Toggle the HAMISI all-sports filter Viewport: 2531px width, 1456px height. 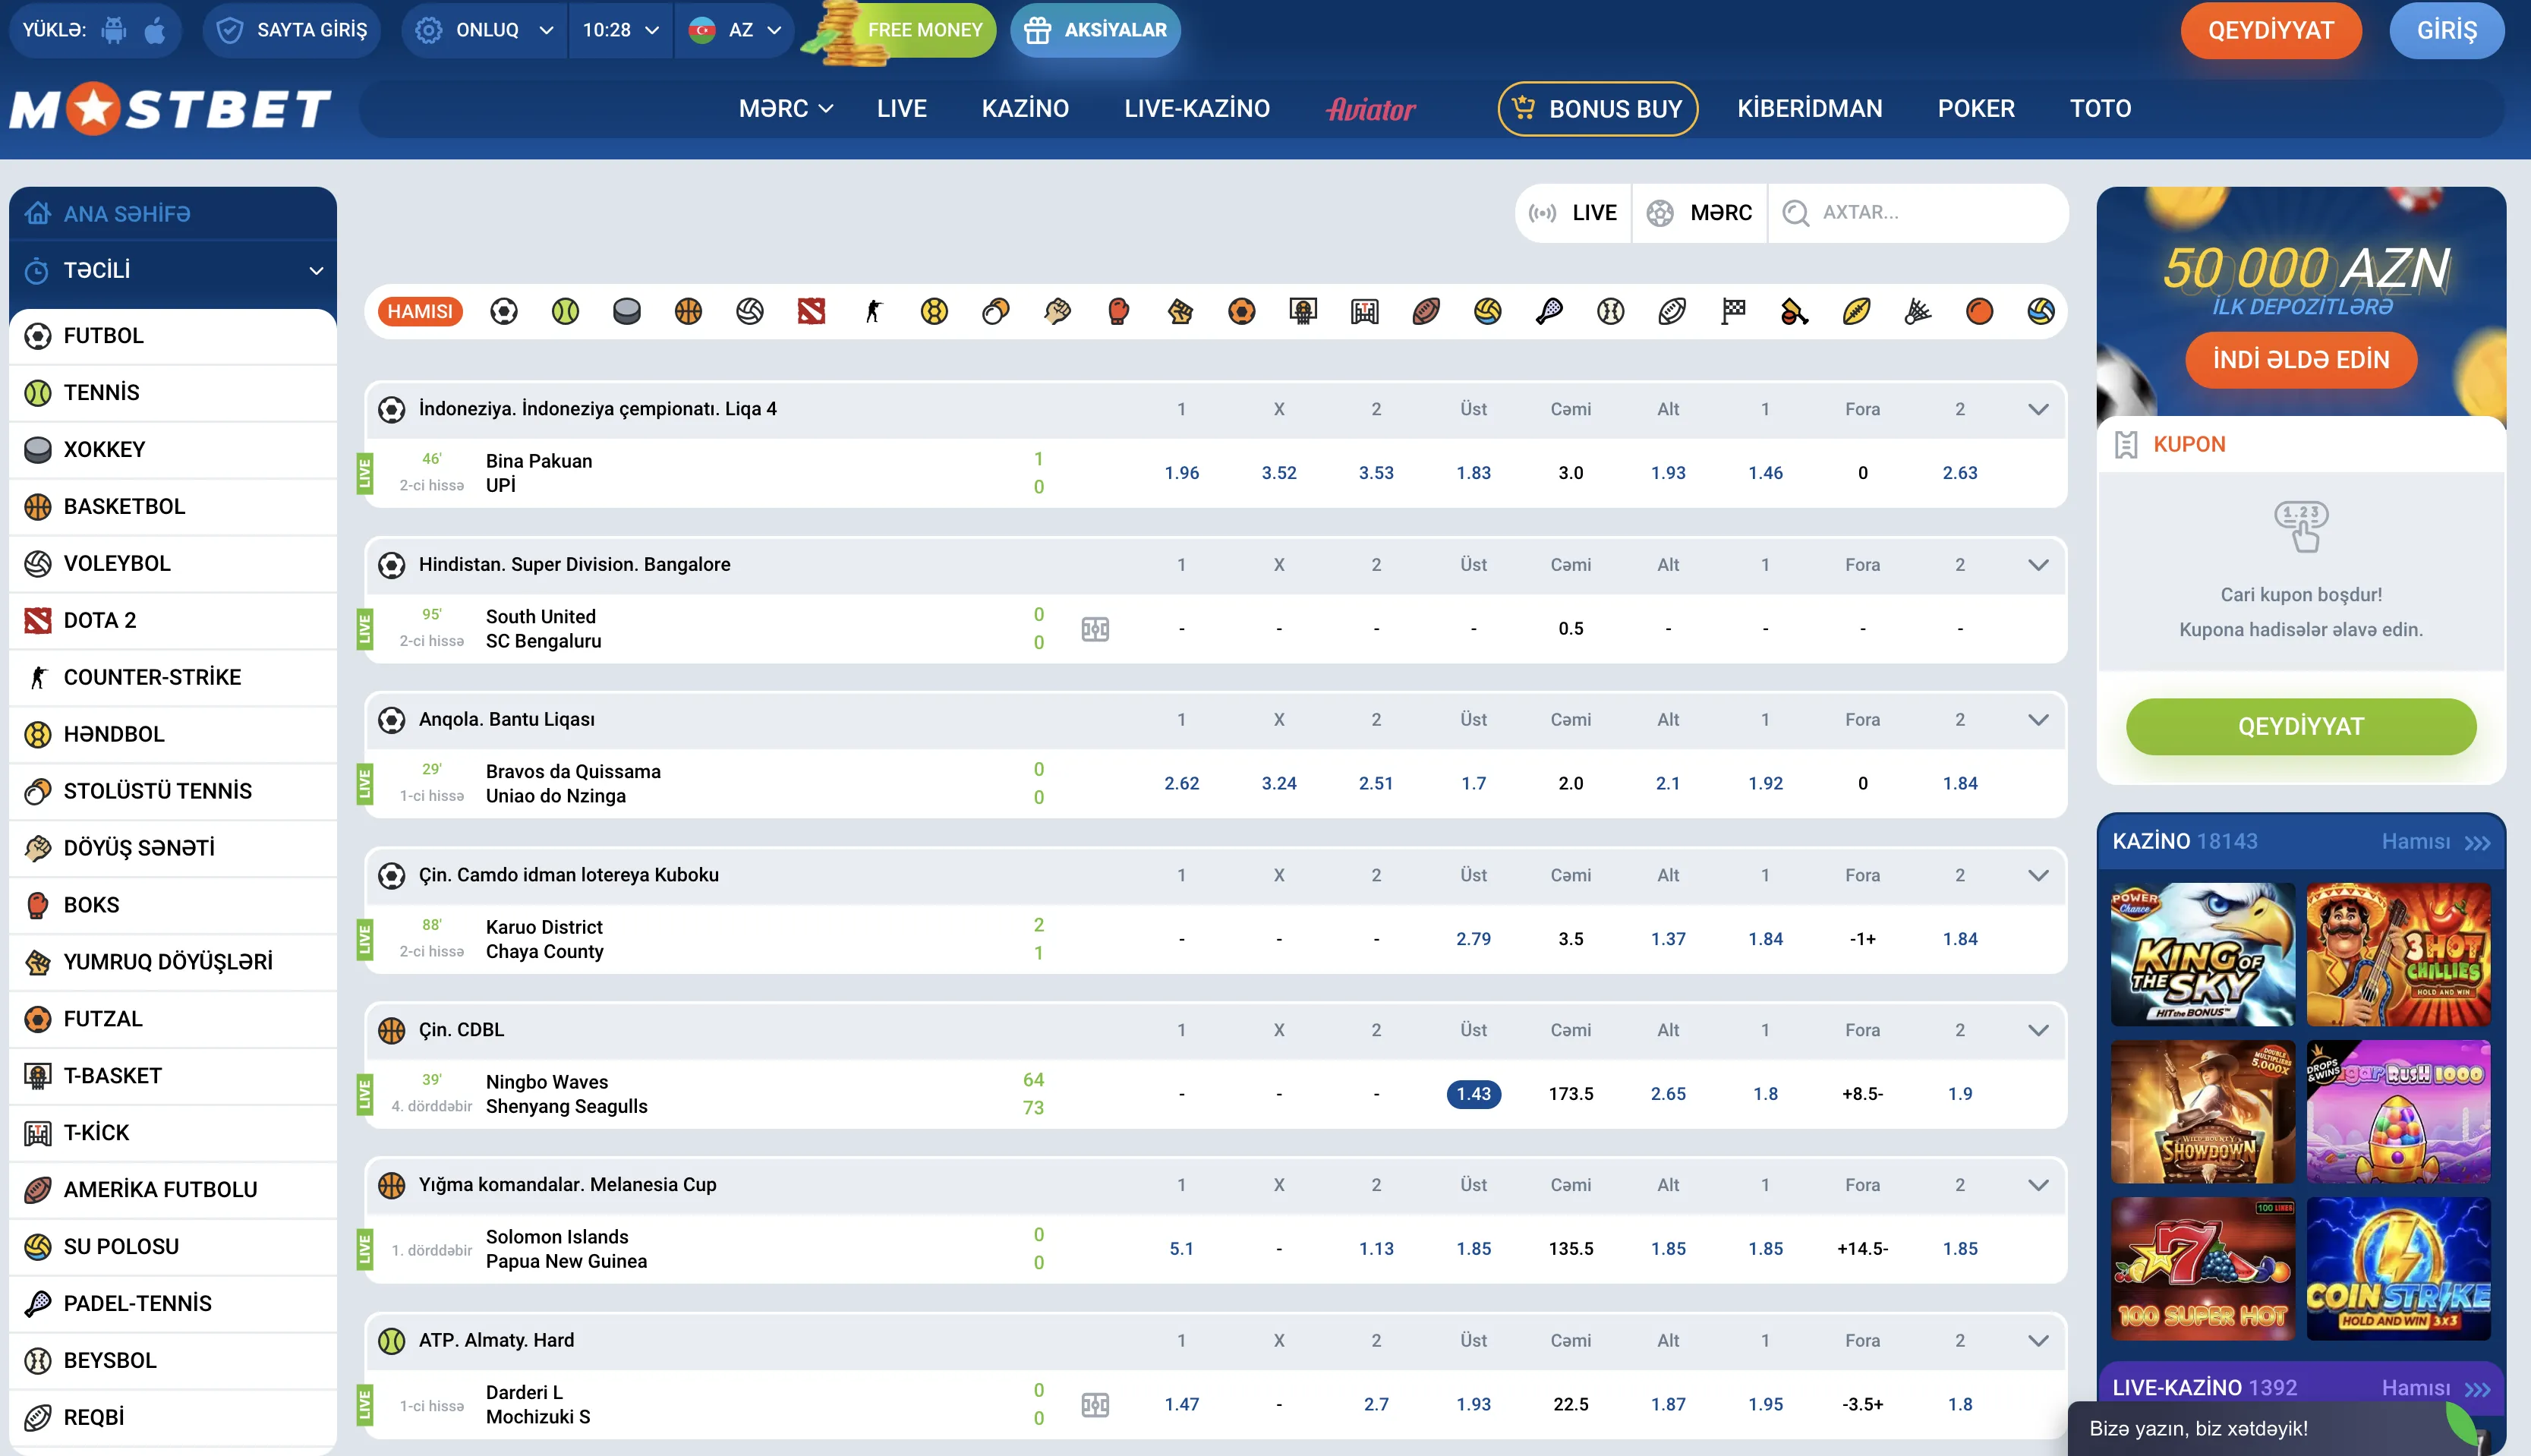pos(420,312)
